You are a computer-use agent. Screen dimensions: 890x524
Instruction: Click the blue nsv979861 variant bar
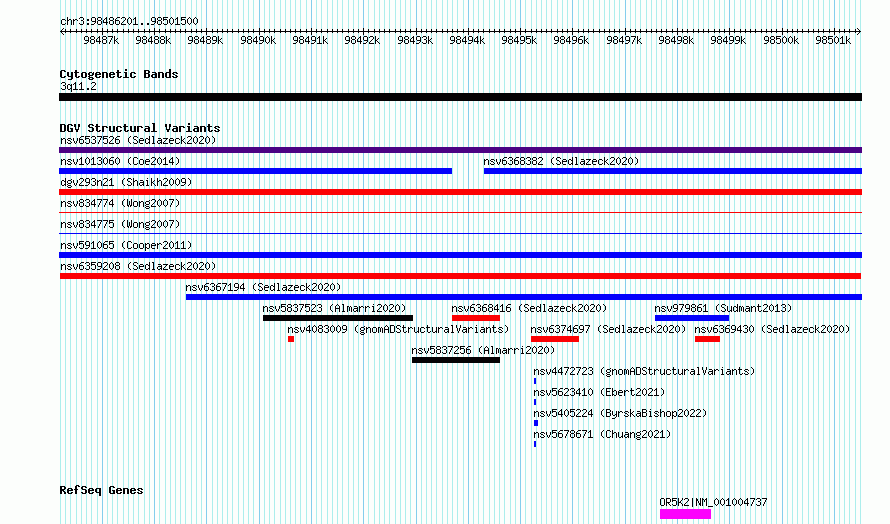[x=692, y=318]
